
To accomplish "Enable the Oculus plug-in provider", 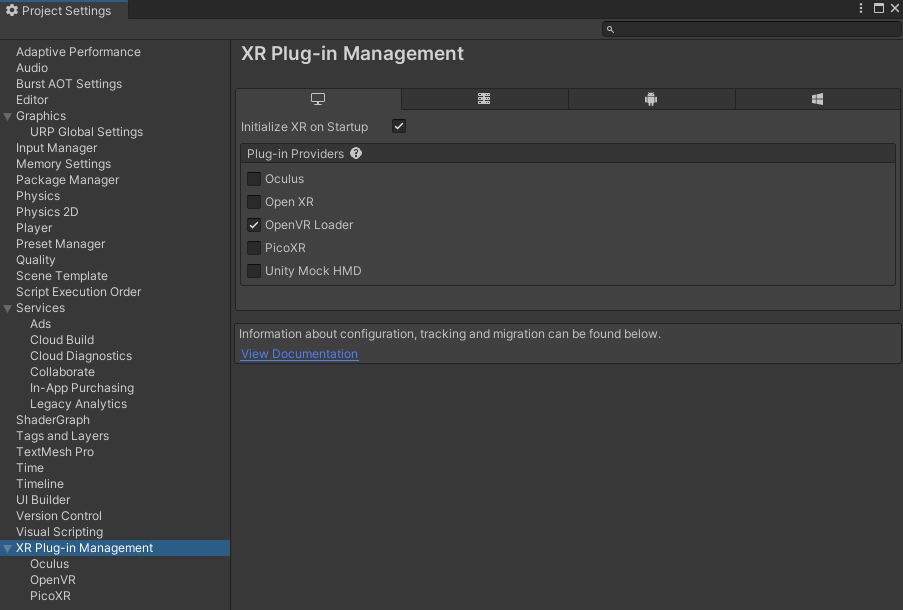I will [x=254, y=179].
